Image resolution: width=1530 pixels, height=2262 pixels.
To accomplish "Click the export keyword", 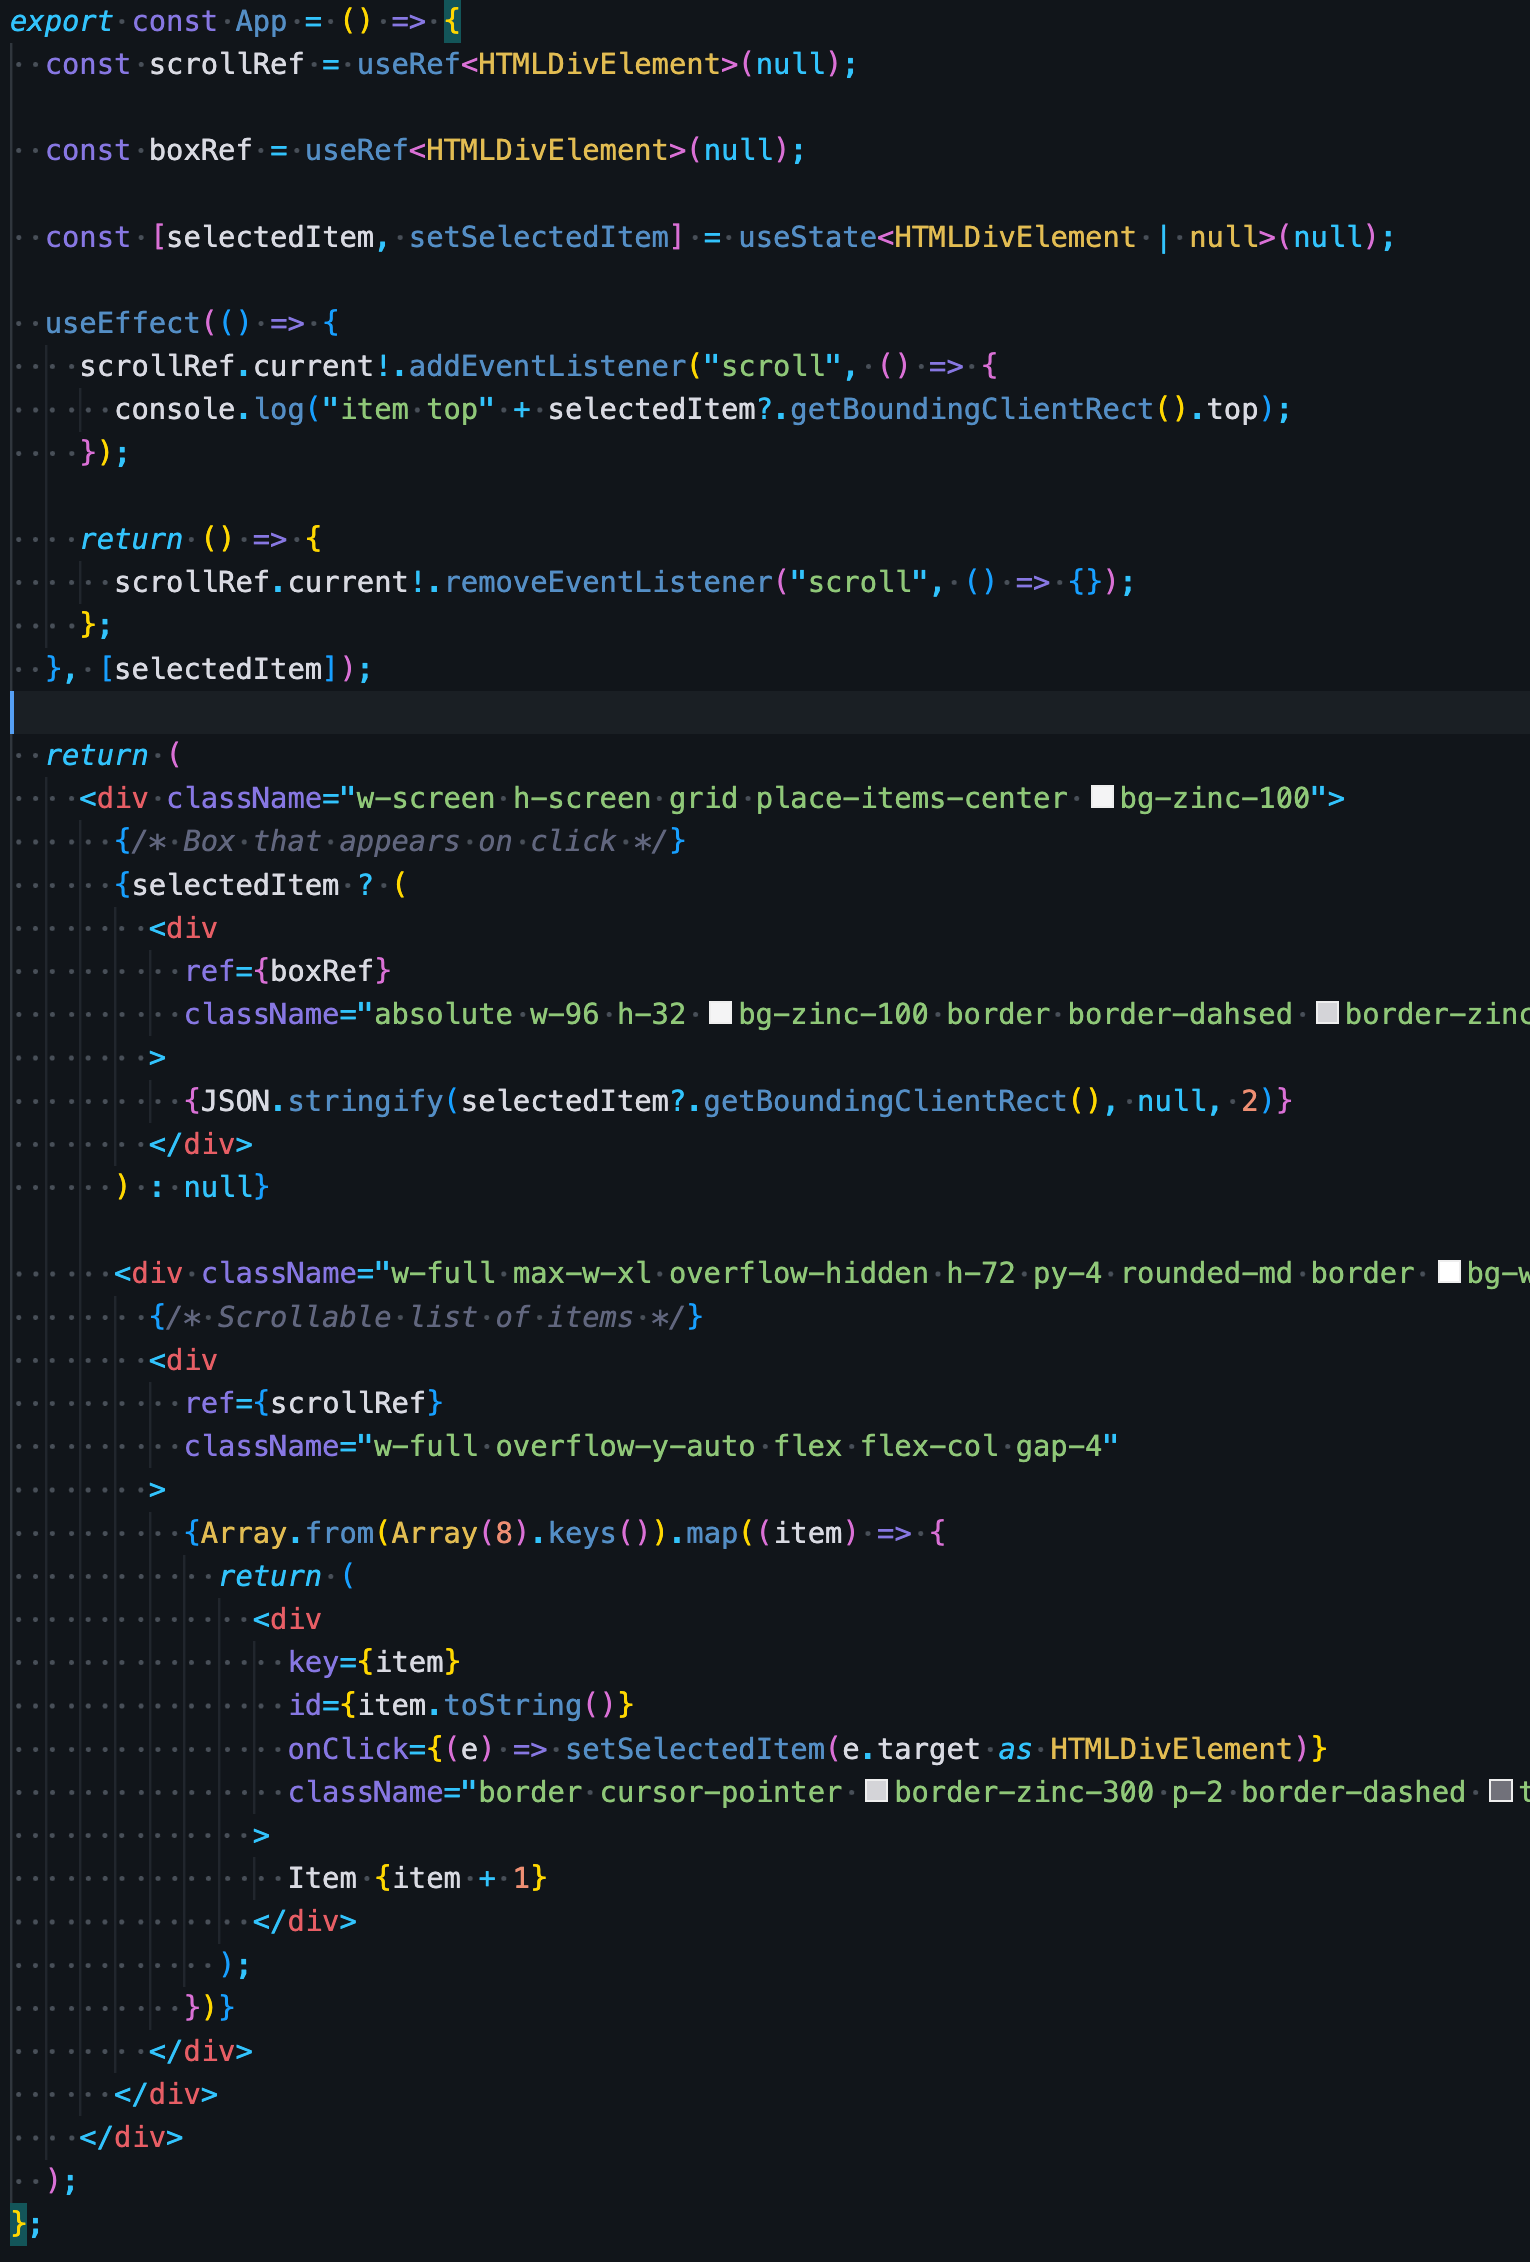I will coord(61,21).
